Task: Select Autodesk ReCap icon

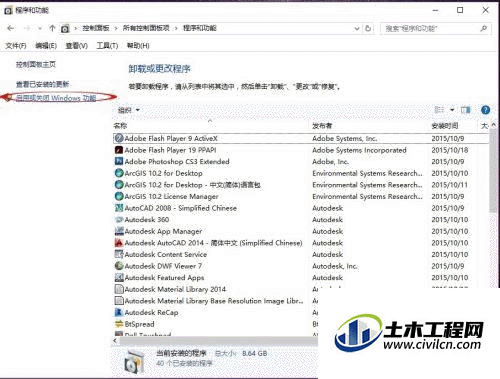Action: pos(119,312)
